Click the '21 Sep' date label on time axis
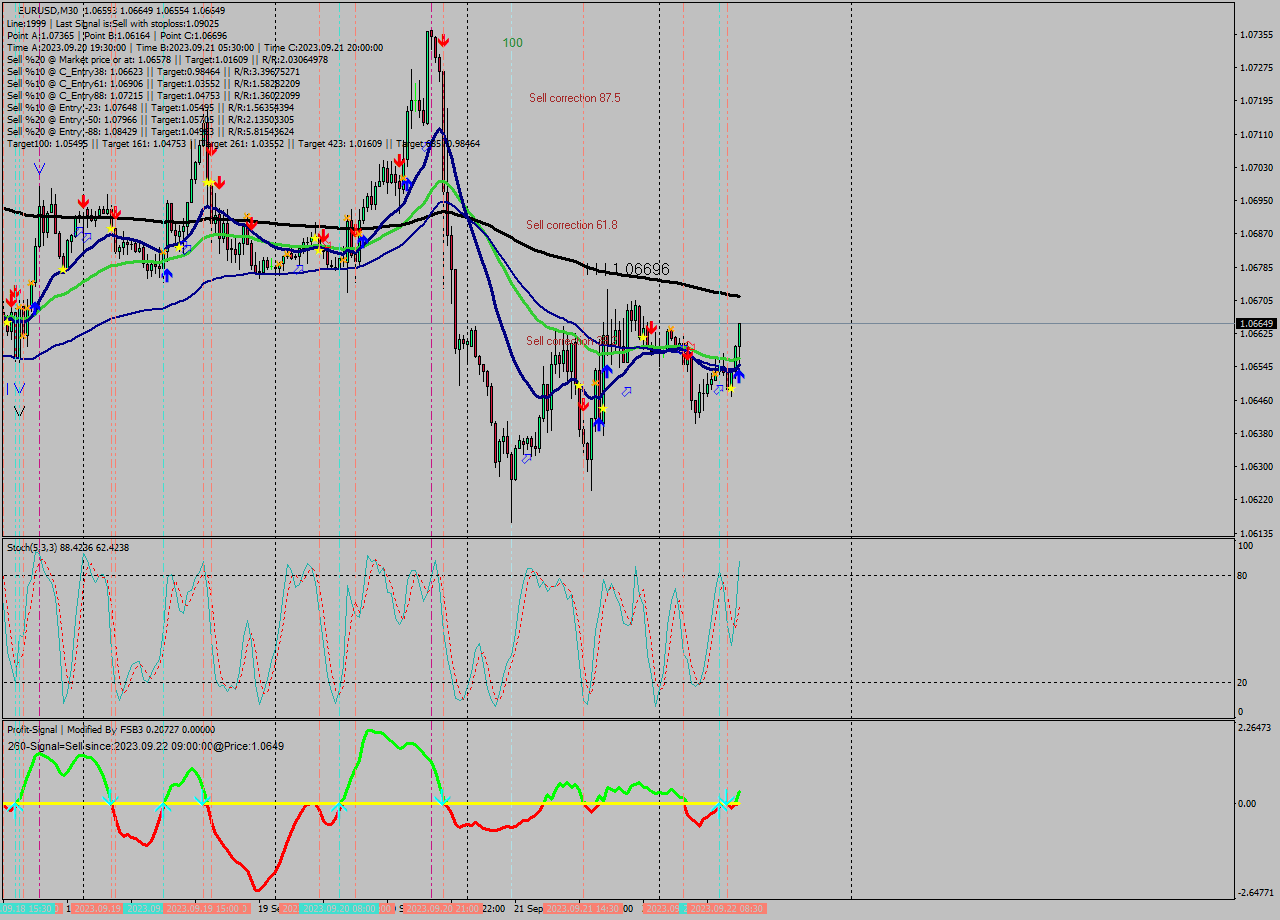 click(x=529, y=908)
